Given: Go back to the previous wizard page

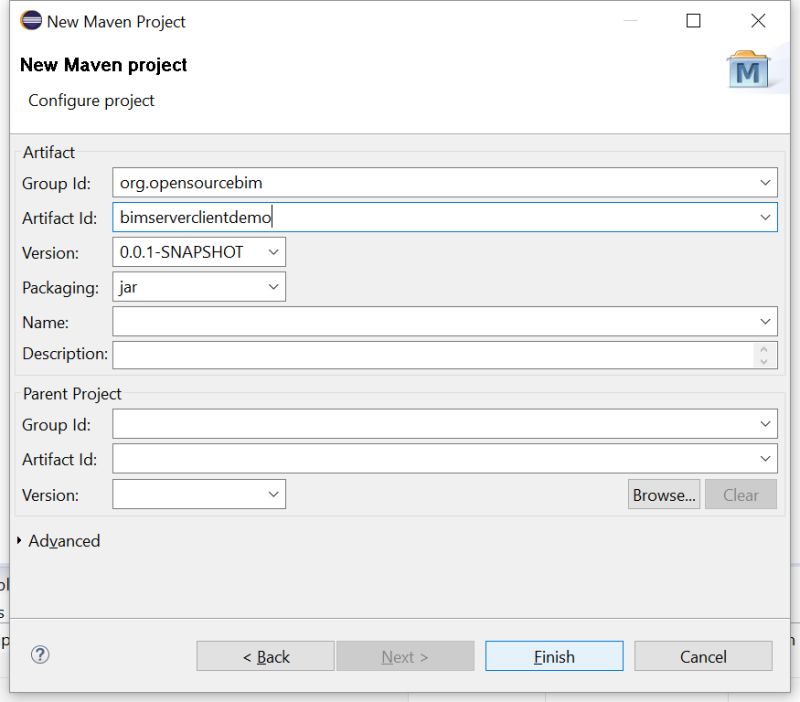Looking at the screenshot, I should click(x=264, y=656).
